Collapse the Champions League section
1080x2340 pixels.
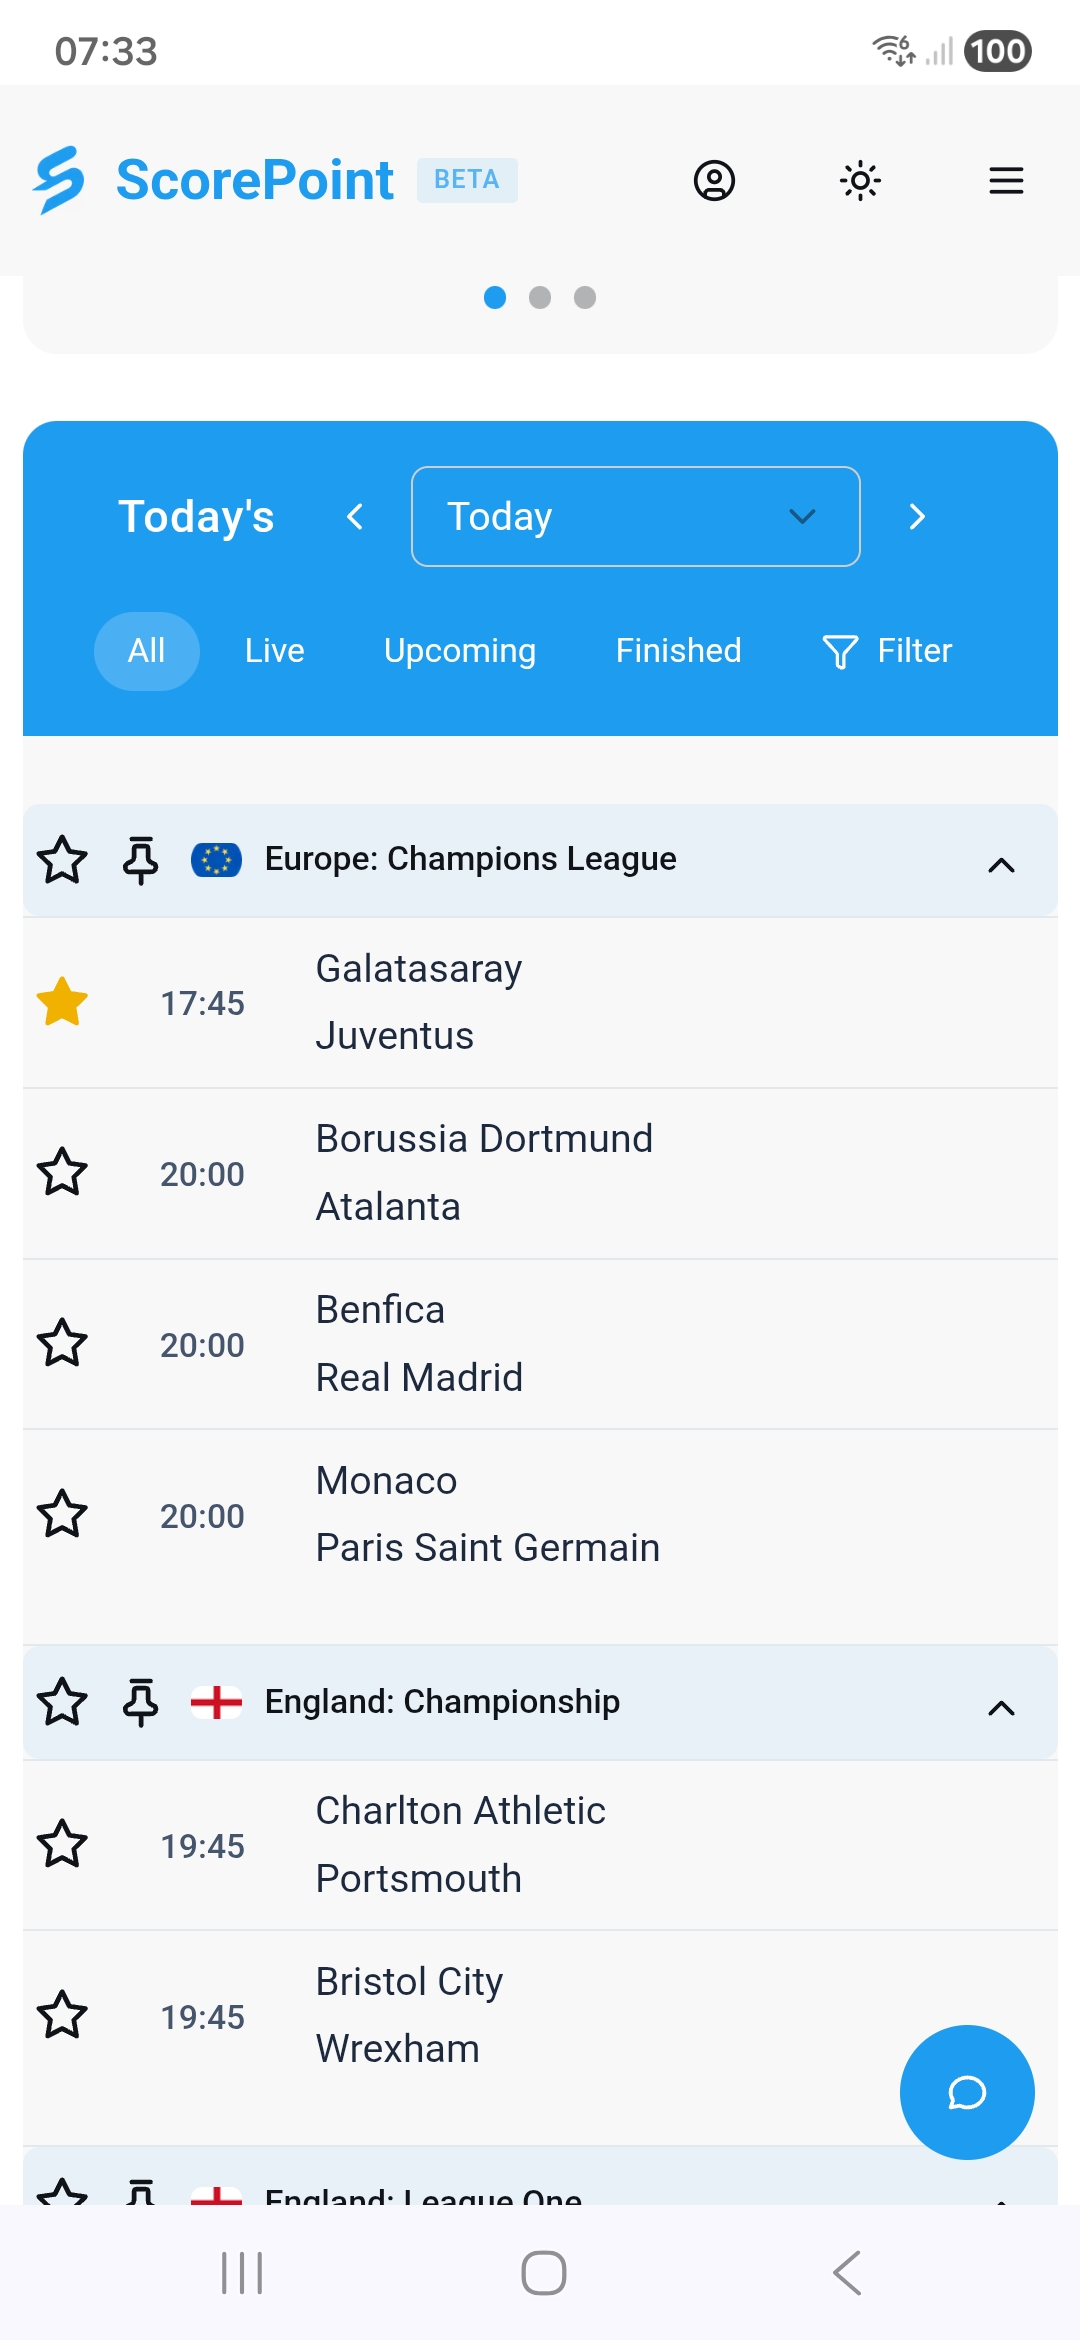click(x=1001, y=865)
